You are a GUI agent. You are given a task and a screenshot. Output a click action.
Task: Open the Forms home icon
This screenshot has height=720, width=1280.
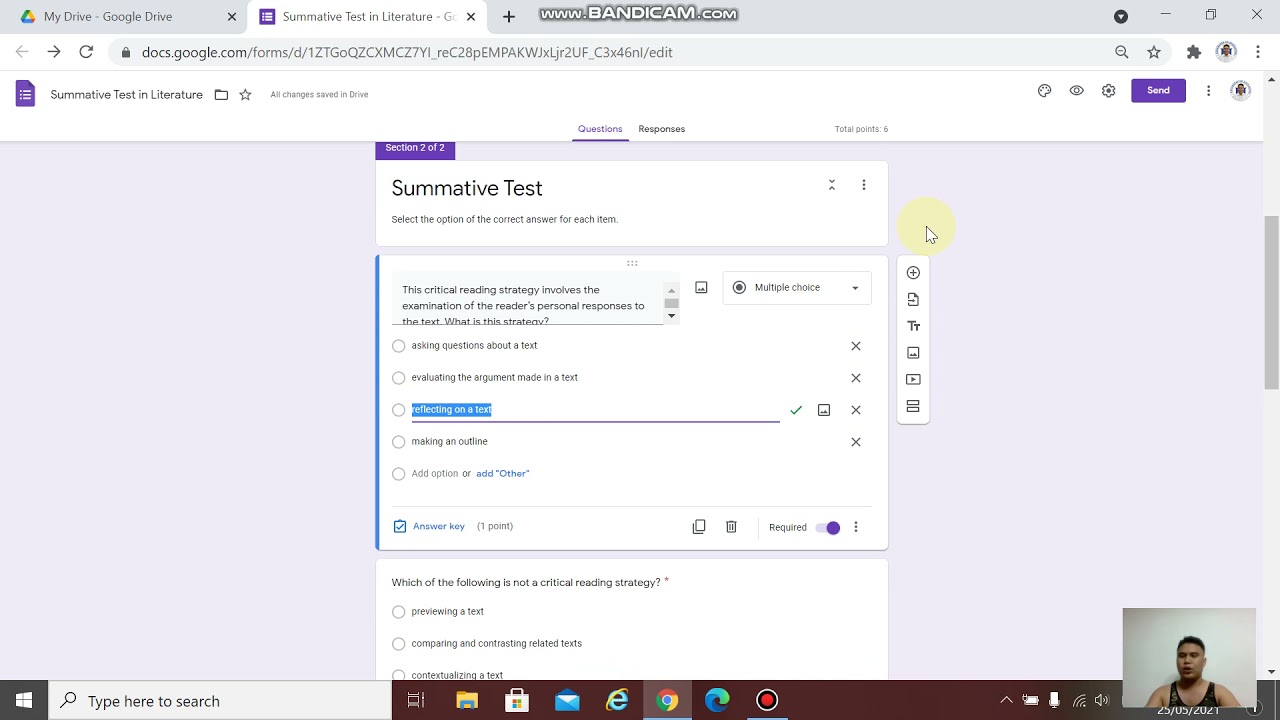(x=25, y=94)
